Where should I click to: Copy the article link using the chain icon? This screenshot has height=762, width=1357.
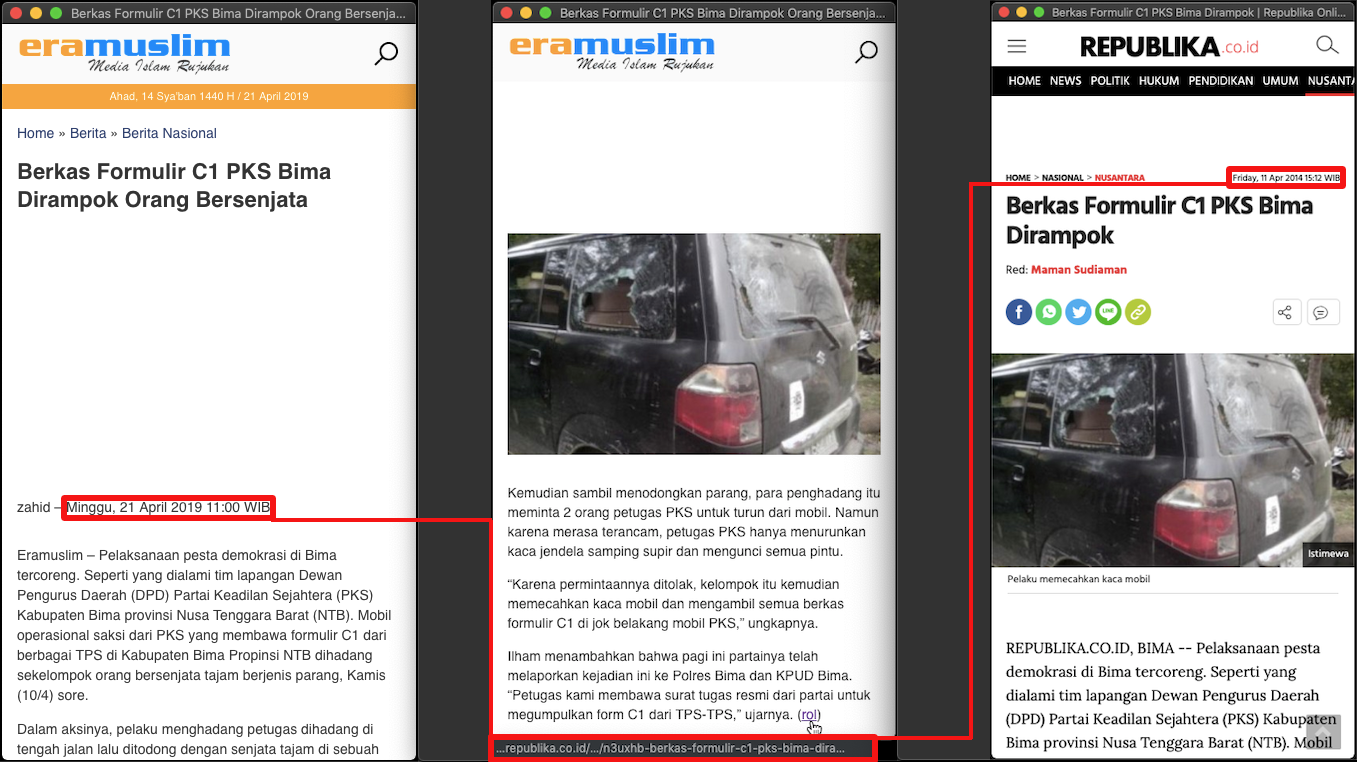[x=1137, y=312]
